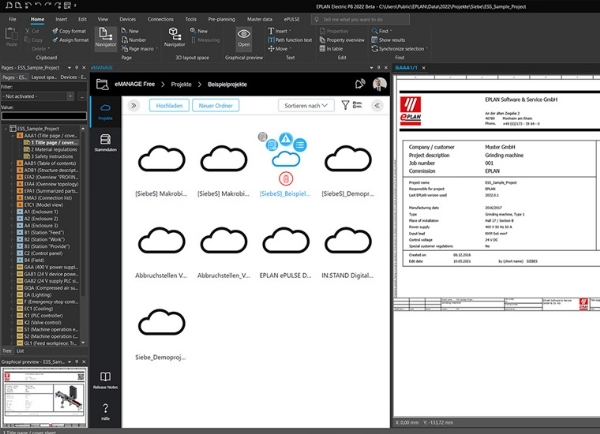Click the Value input field in Pages panel
Image resolution: width=600 pixels, height=434 pixels.
coord(44,116)
